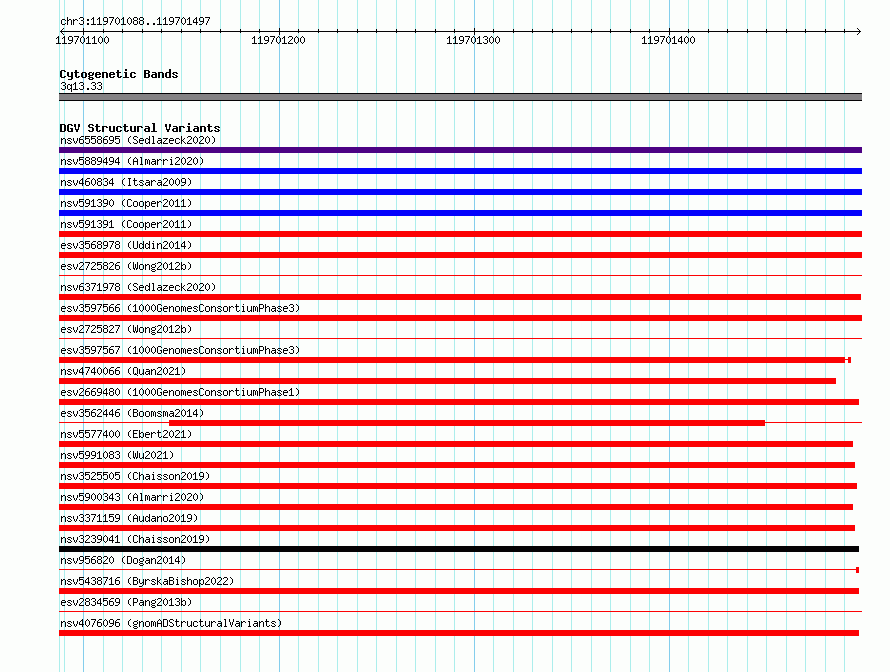Select the nsv5889494 (Almarri2020) label
Viewport: 890px width, 672px height.
pos(132,161)
